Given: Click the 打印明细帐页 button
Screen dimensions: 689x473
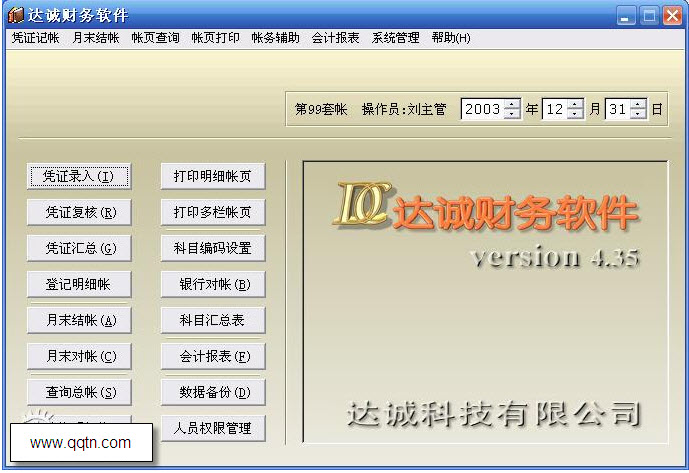Looking at the screenshot, I should (213, 177).
